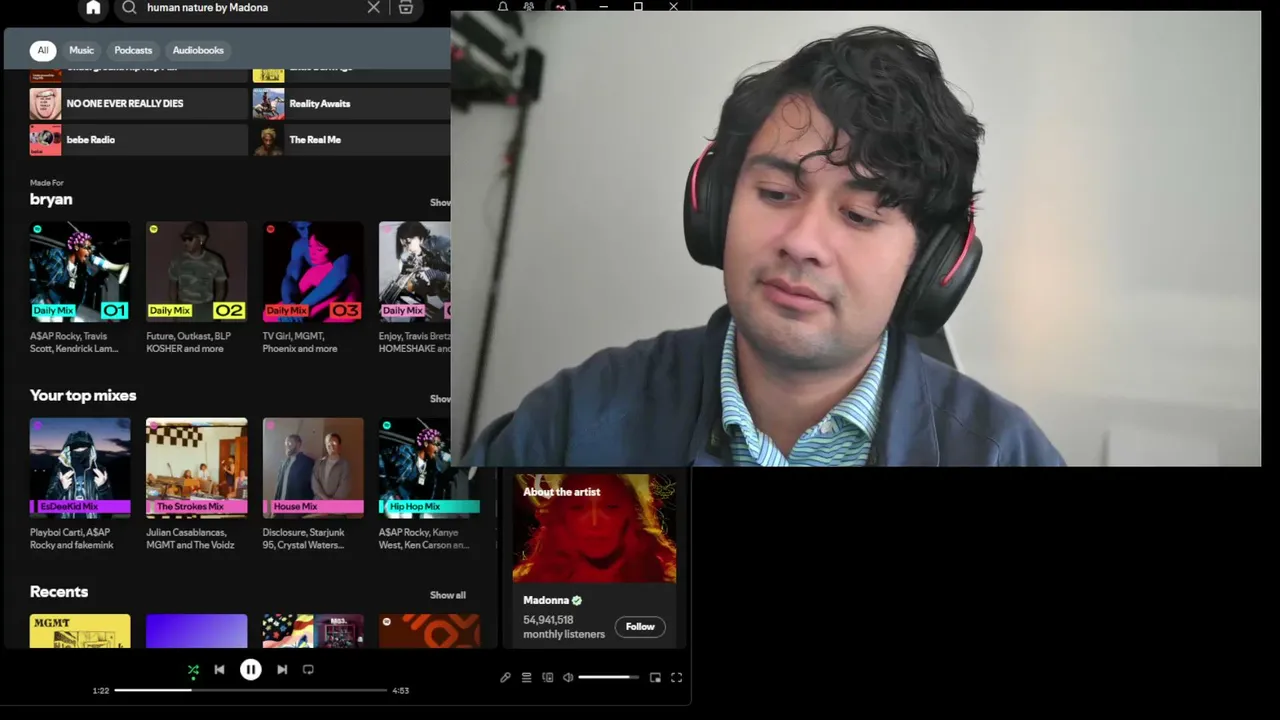Click the total duration 4:53

coord(400,690)
